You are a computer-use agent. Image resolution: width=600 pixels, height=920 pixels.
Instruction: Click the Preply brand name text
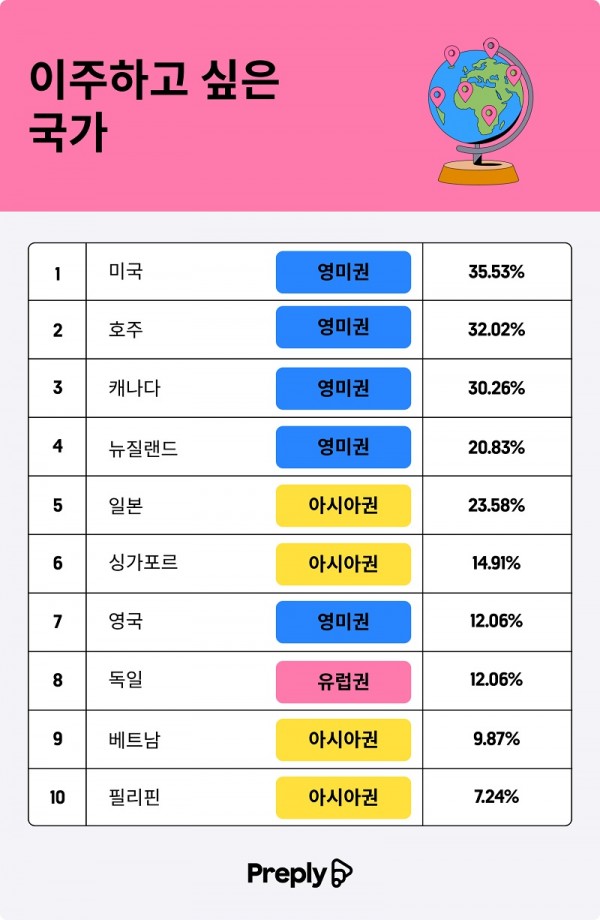point(287,874)
